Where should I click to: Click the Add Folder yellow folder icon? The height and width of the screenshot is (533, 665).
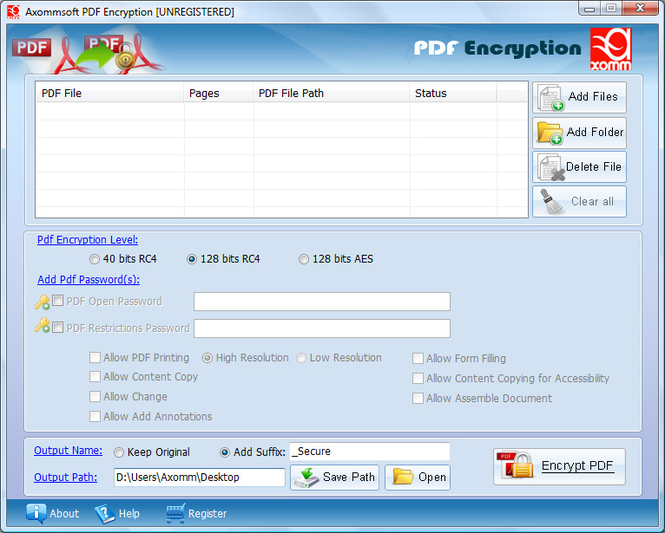tap(550, 133)
